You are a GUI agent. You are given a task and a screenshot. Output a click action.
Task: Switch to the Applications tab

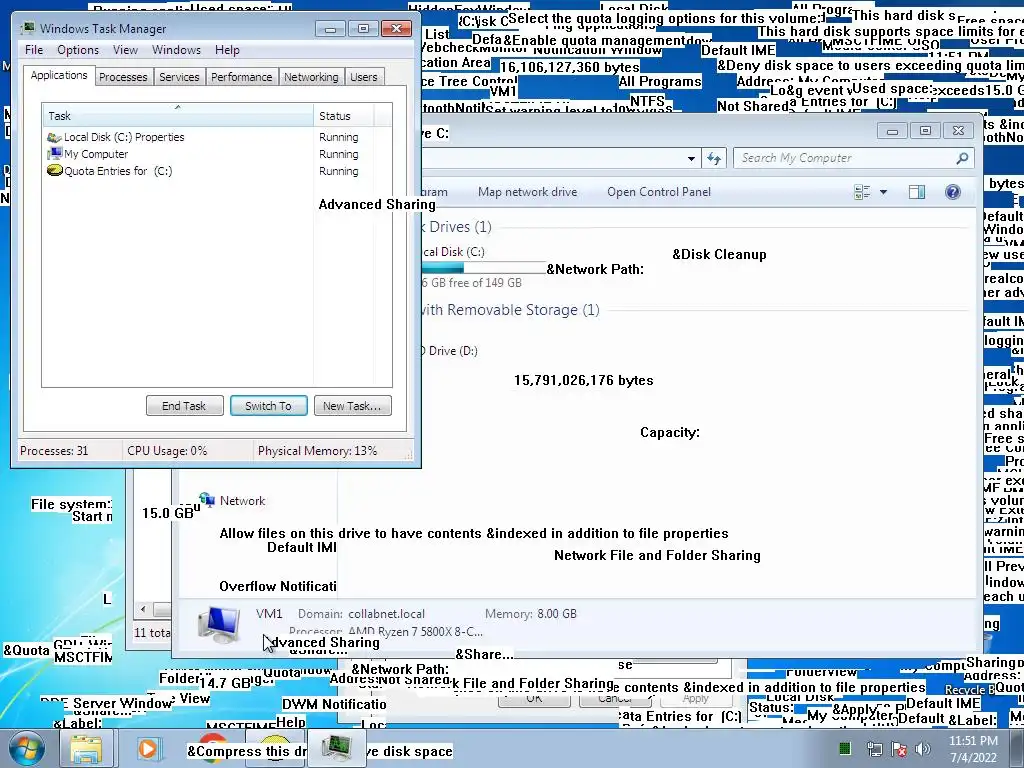(59, 75)
